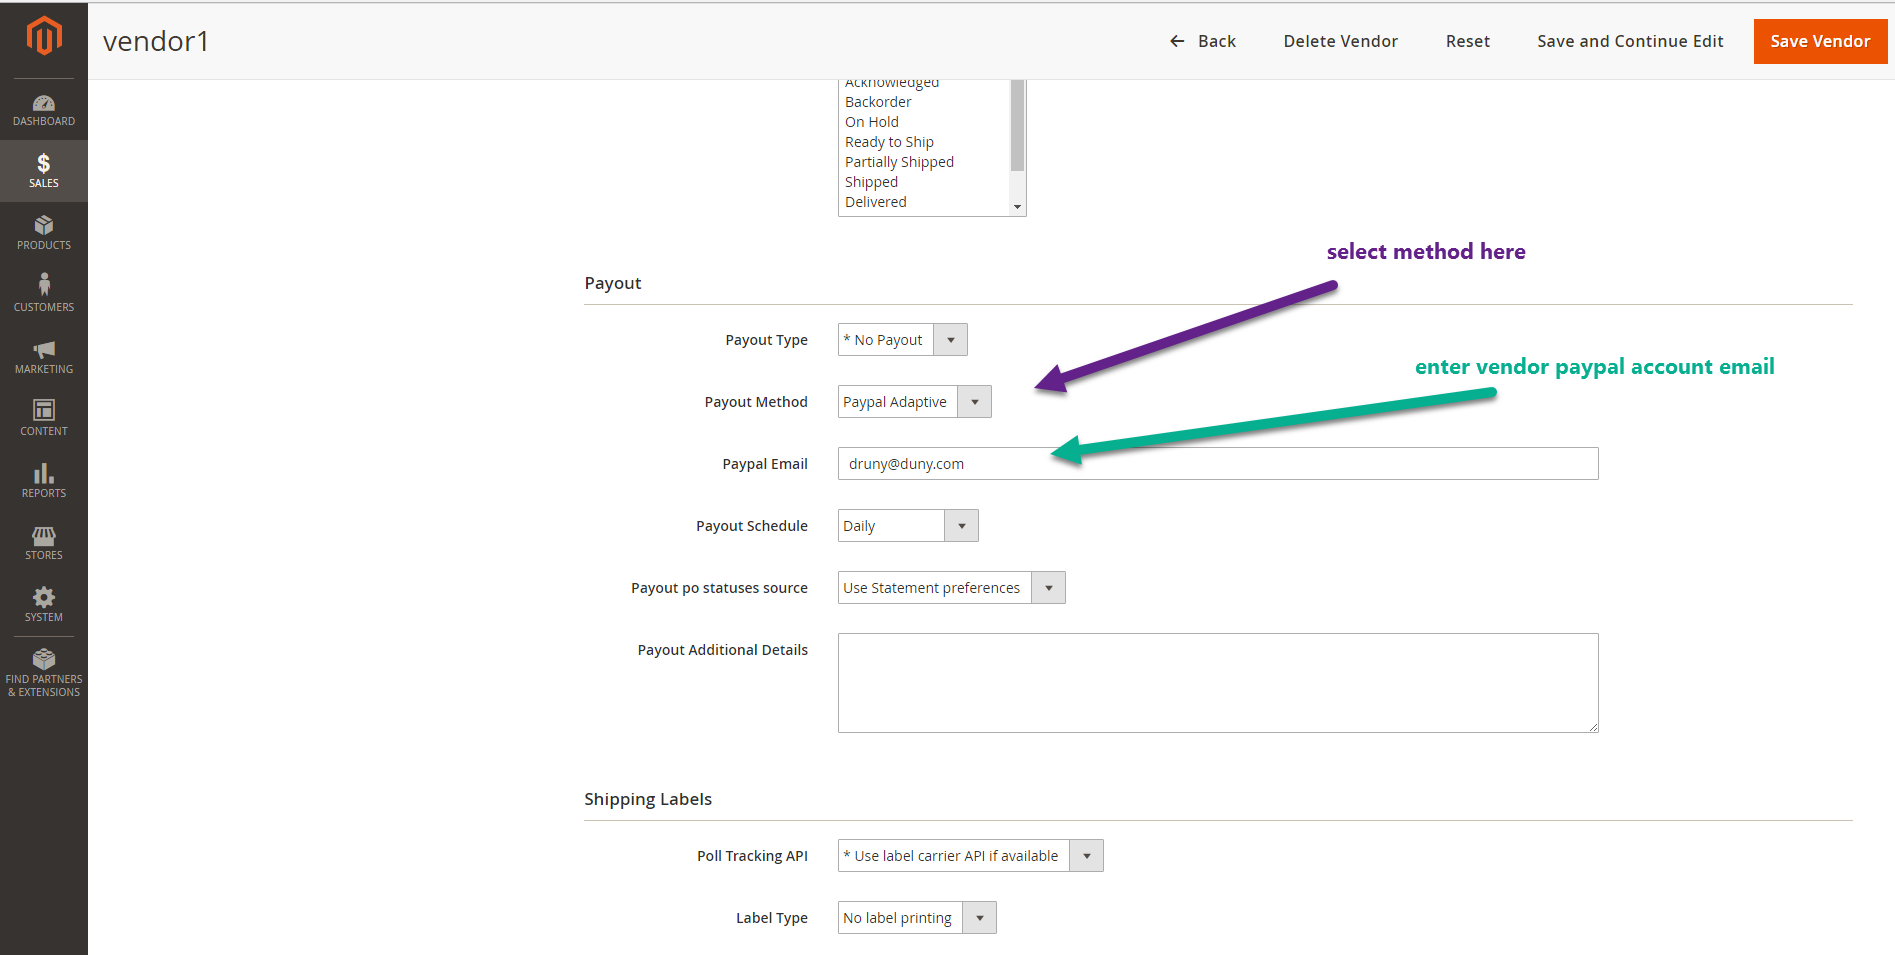Screen dimensions: 1895x955
Task: Open the Sales dollar-sign menu
Action: [44, 171]
